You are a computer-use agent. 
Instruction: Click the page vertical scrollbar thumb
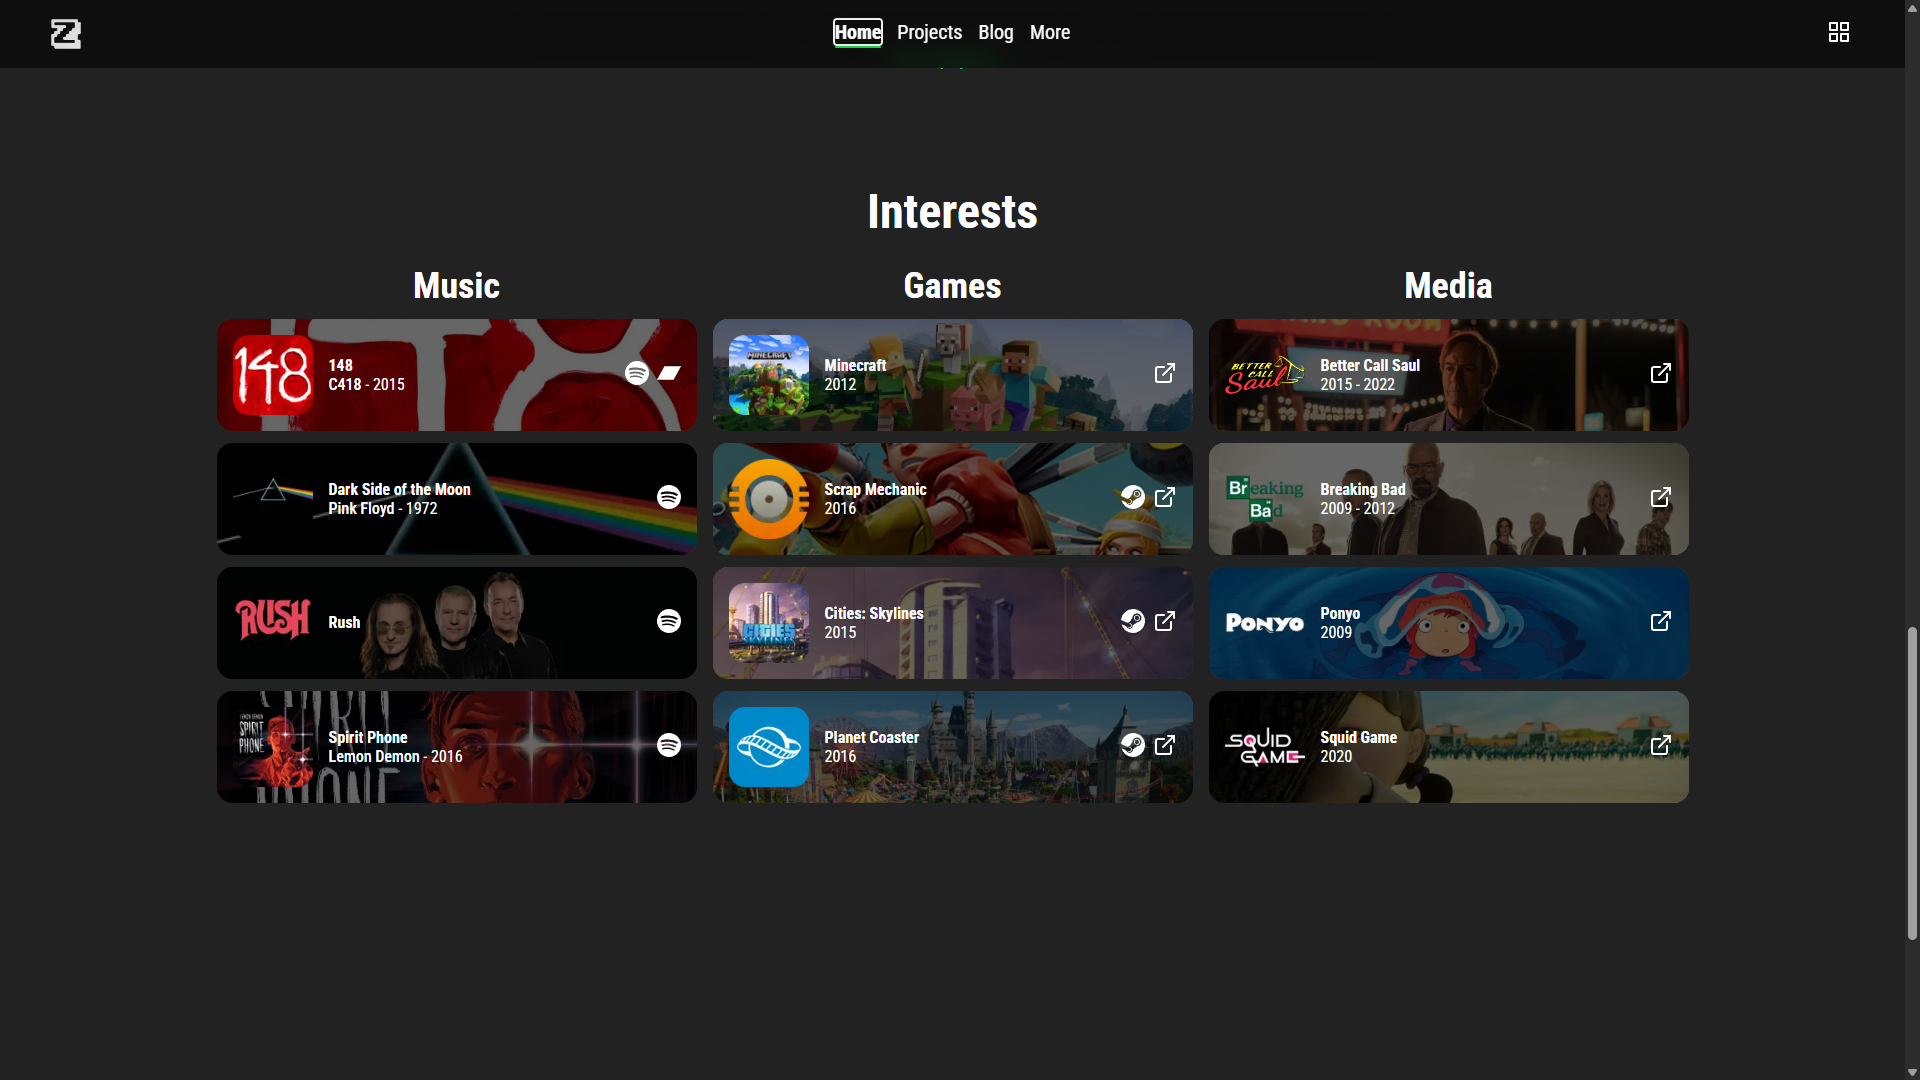(x=1912, y=783)
